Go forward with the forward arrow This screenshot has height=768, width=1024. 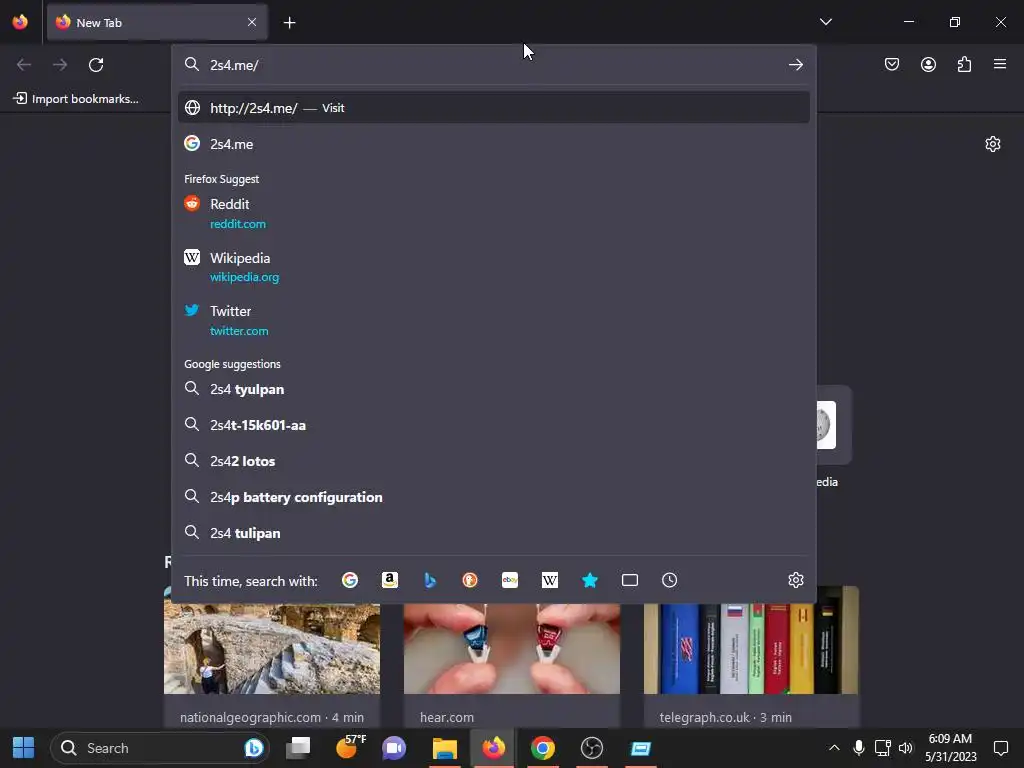pos(60,65)
